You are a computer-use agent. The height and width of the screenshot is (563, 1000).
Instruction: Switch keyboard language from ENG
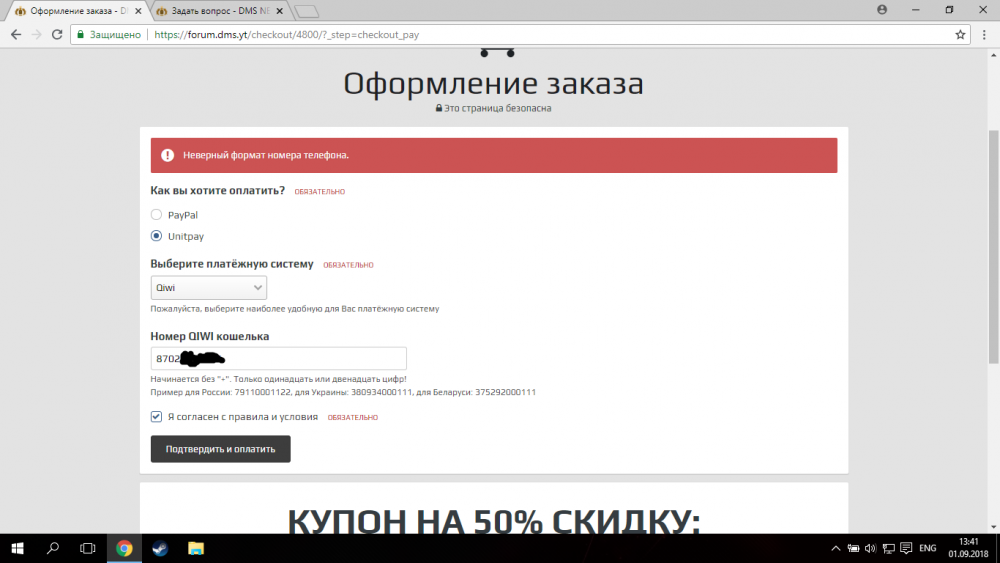click(x=927, y=548)
